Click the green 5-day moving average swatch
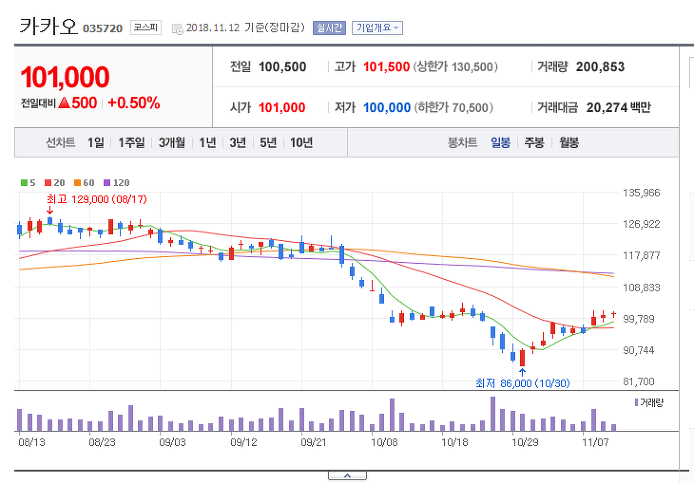 point(24,182)
